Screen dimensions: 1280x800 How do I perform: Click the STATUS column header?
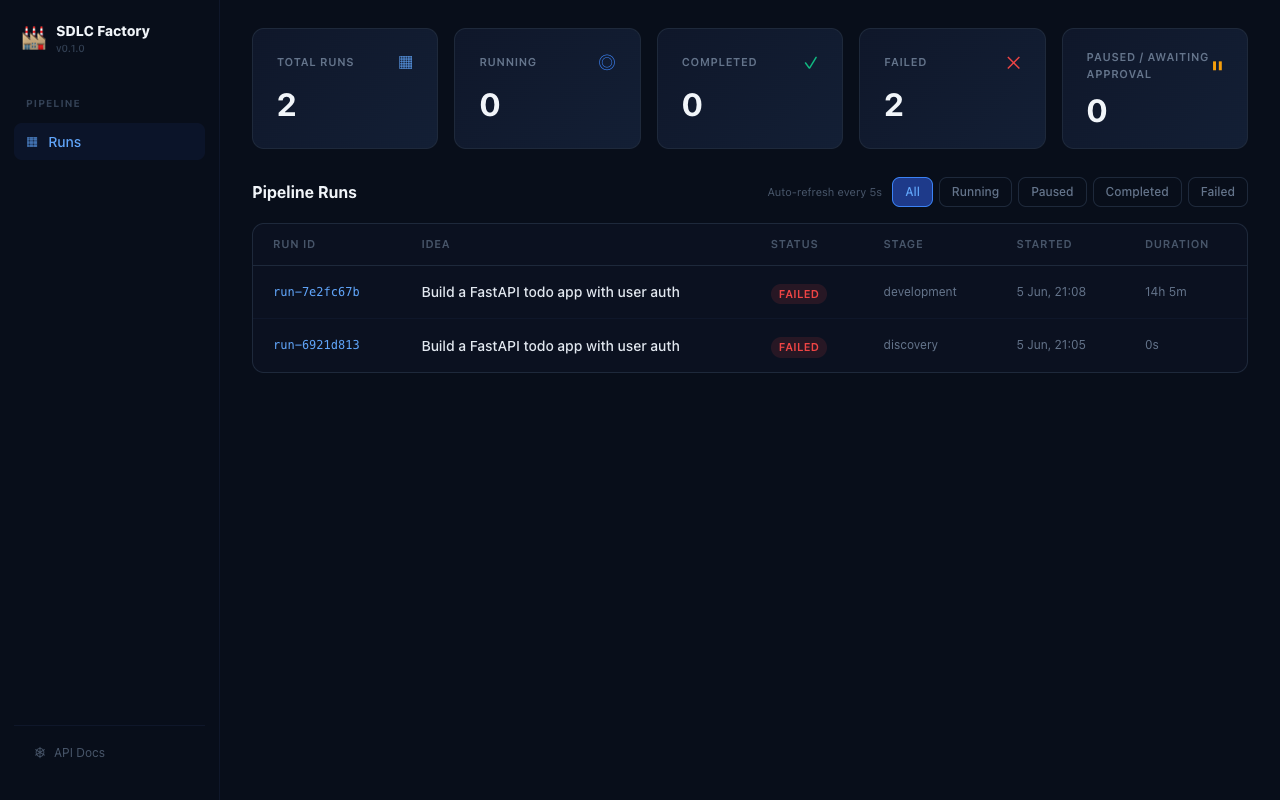click(794, 244)
